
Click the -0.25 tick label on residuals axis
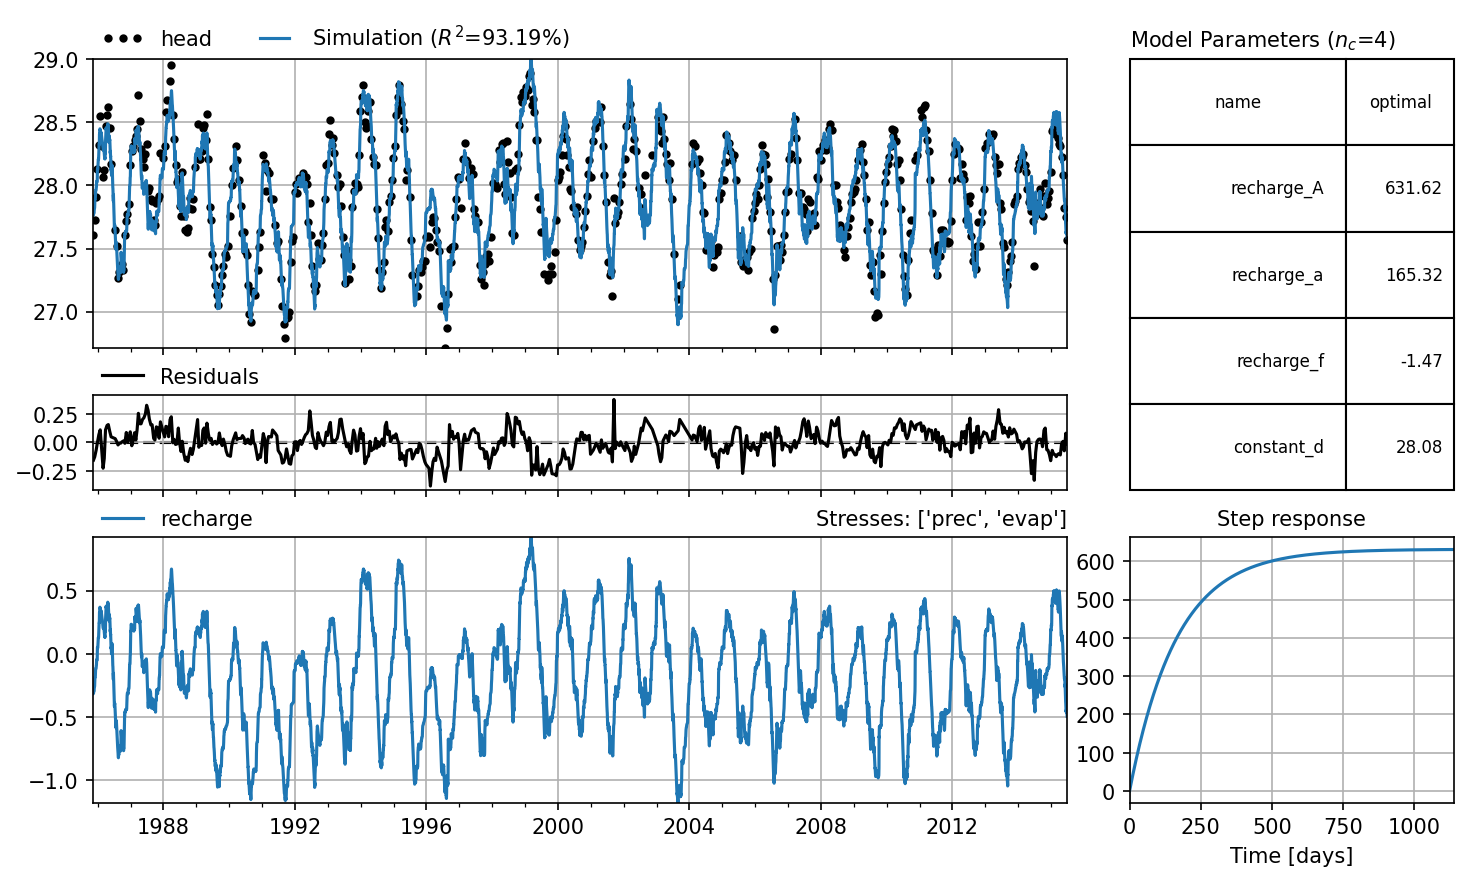[x=48, y=472]
